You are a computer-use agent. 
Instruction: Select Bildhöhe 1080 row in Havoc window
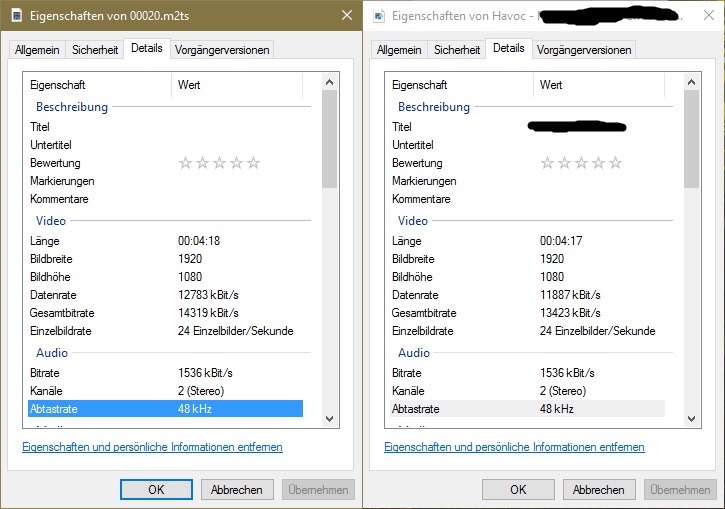(x=527, y=277)
